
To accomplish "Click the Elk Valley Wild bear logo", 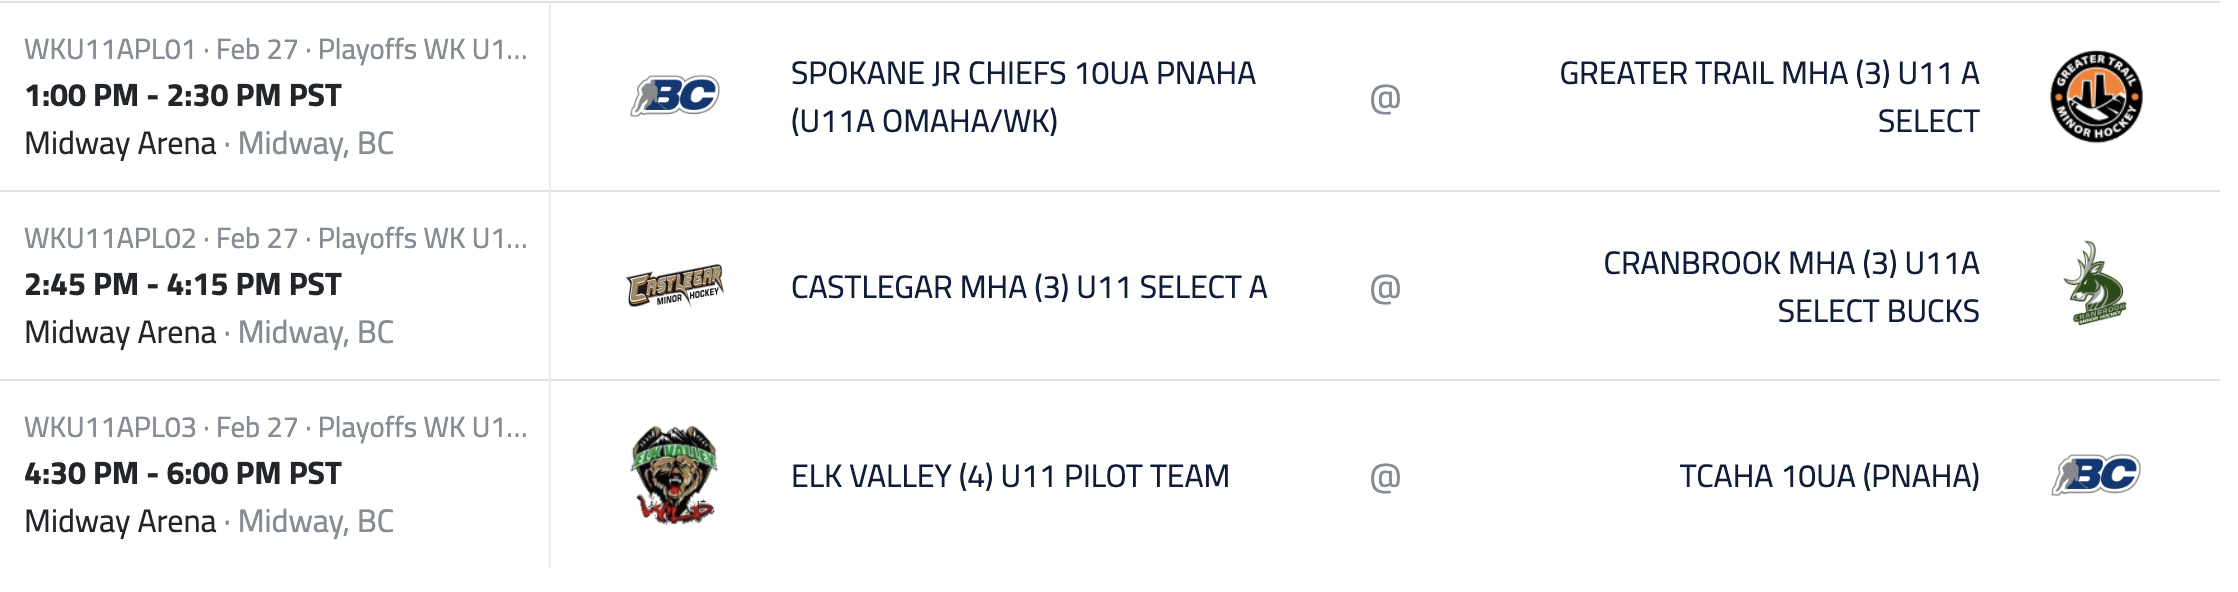I will point(675,475).
